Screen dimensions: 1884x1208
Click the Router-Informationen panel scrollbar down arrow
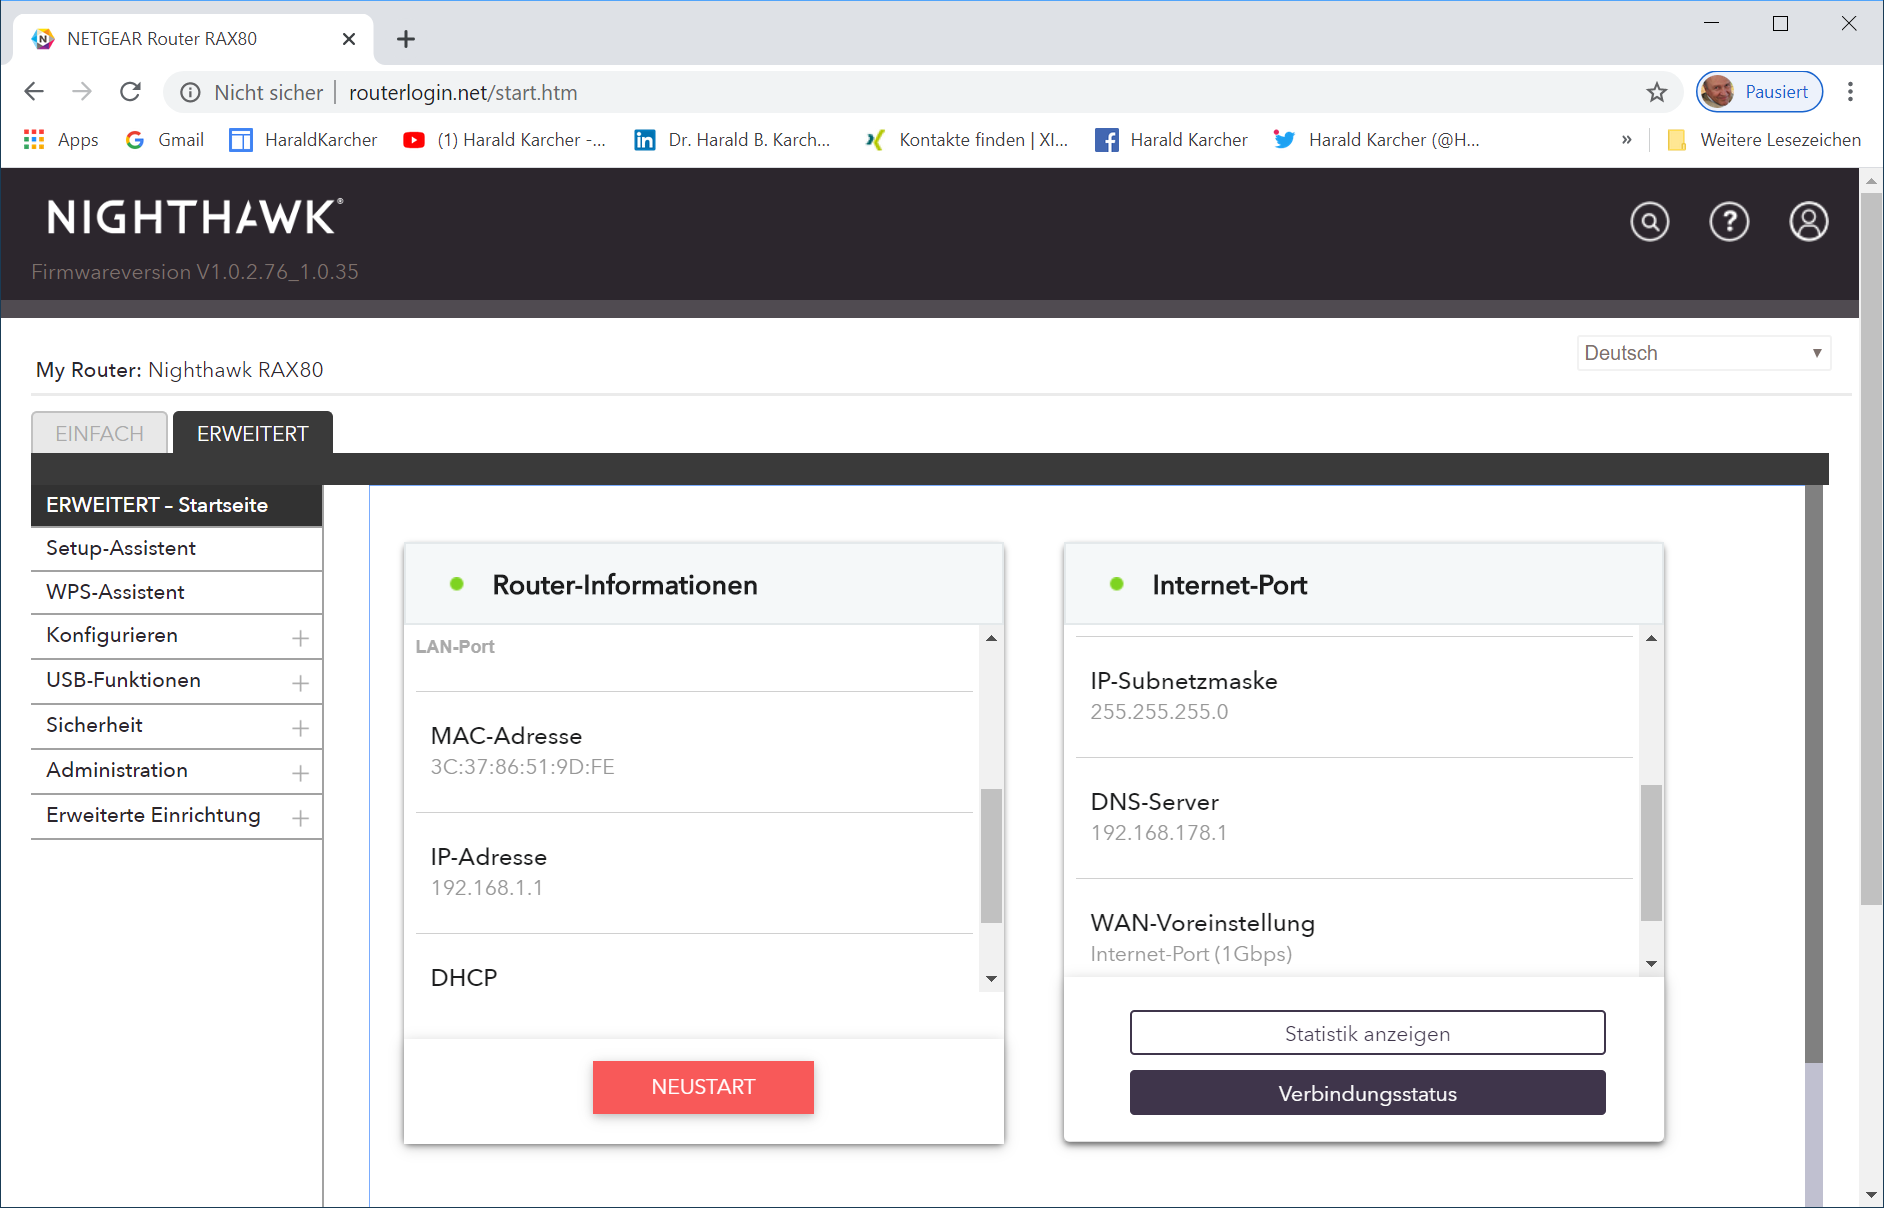click(x=991, y=979)
